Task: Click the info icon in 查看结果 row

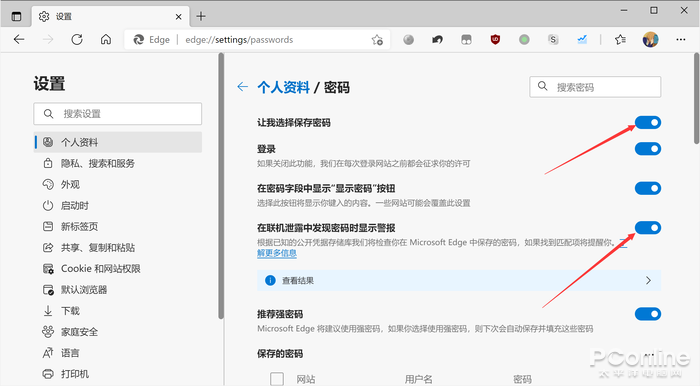Action: 270,280
